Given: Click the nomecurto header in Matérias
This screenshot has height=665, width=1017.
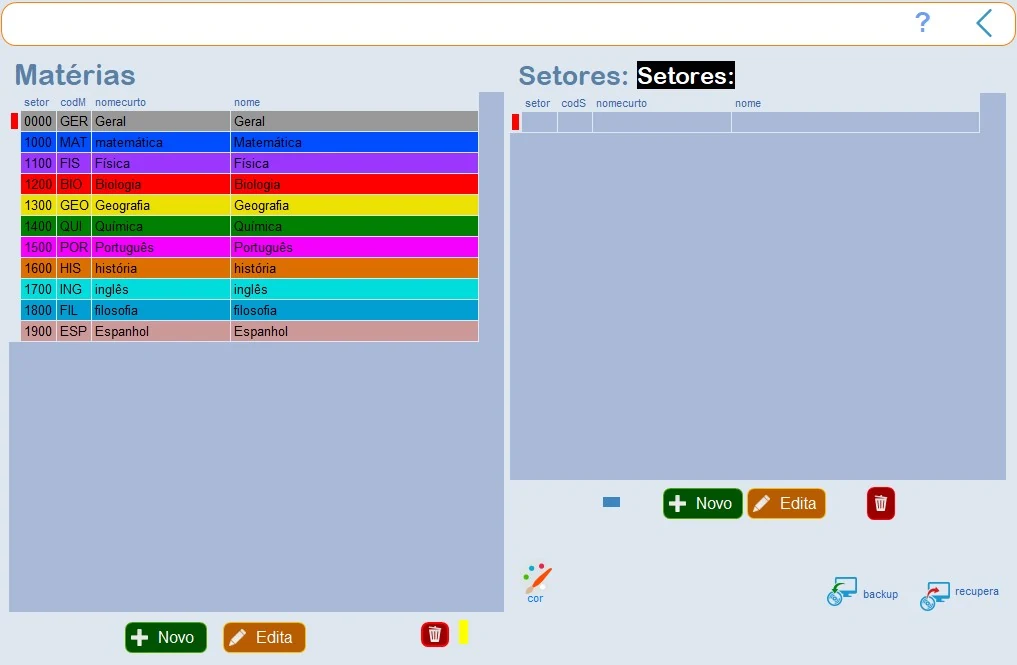Looking at the screenshot, I should (x=121, y=103).
